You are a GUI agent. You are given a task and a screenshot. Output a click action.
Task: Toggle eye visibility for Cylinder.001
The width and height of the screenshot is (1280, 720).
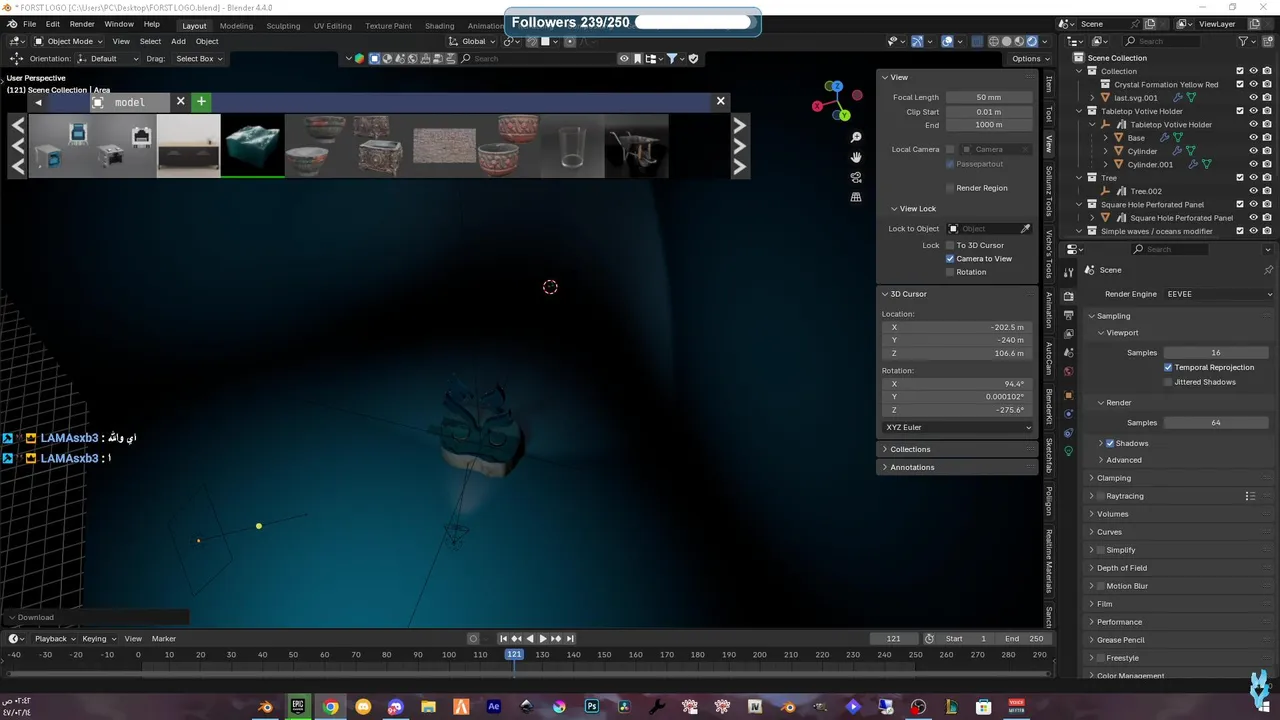1253,164
